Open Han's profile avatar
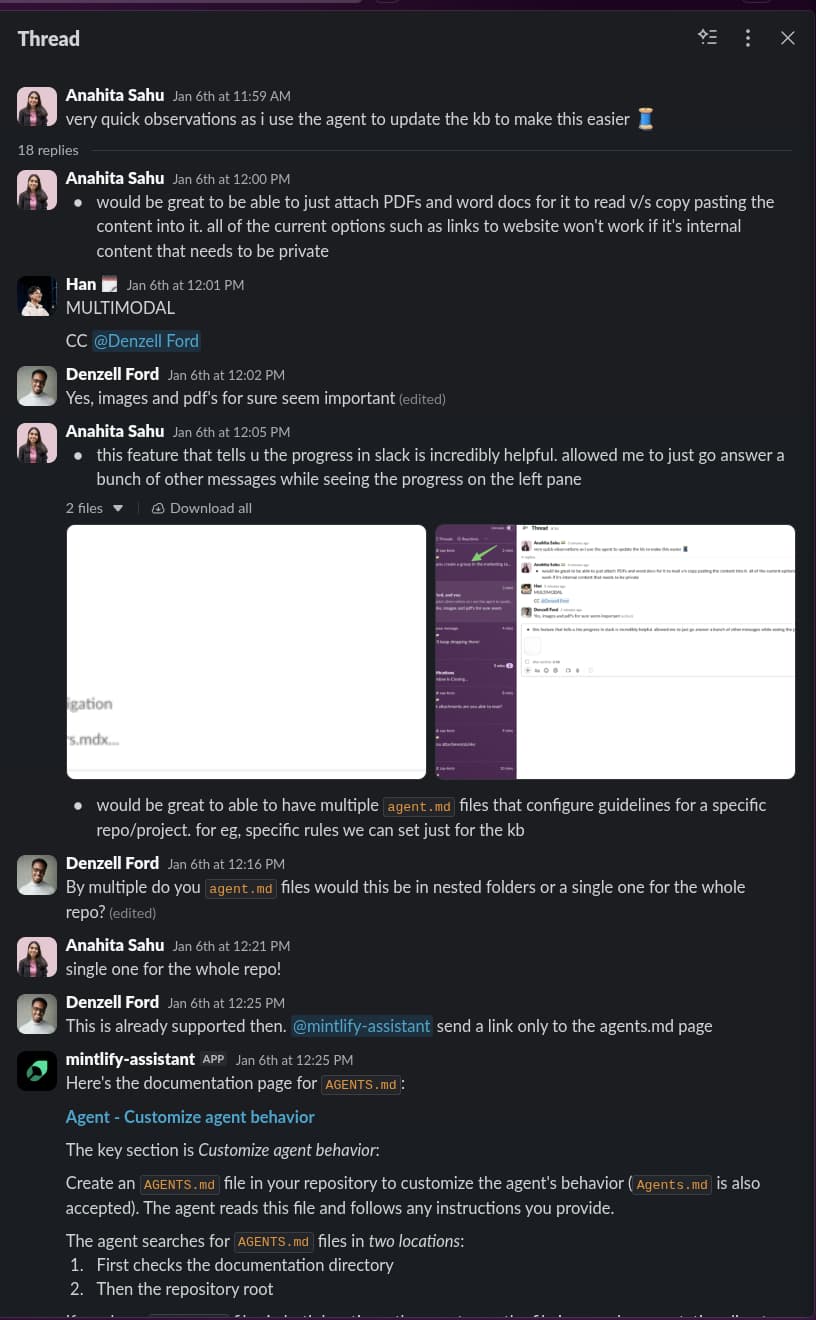This screenshot has width=816, height=1320. 37,297
